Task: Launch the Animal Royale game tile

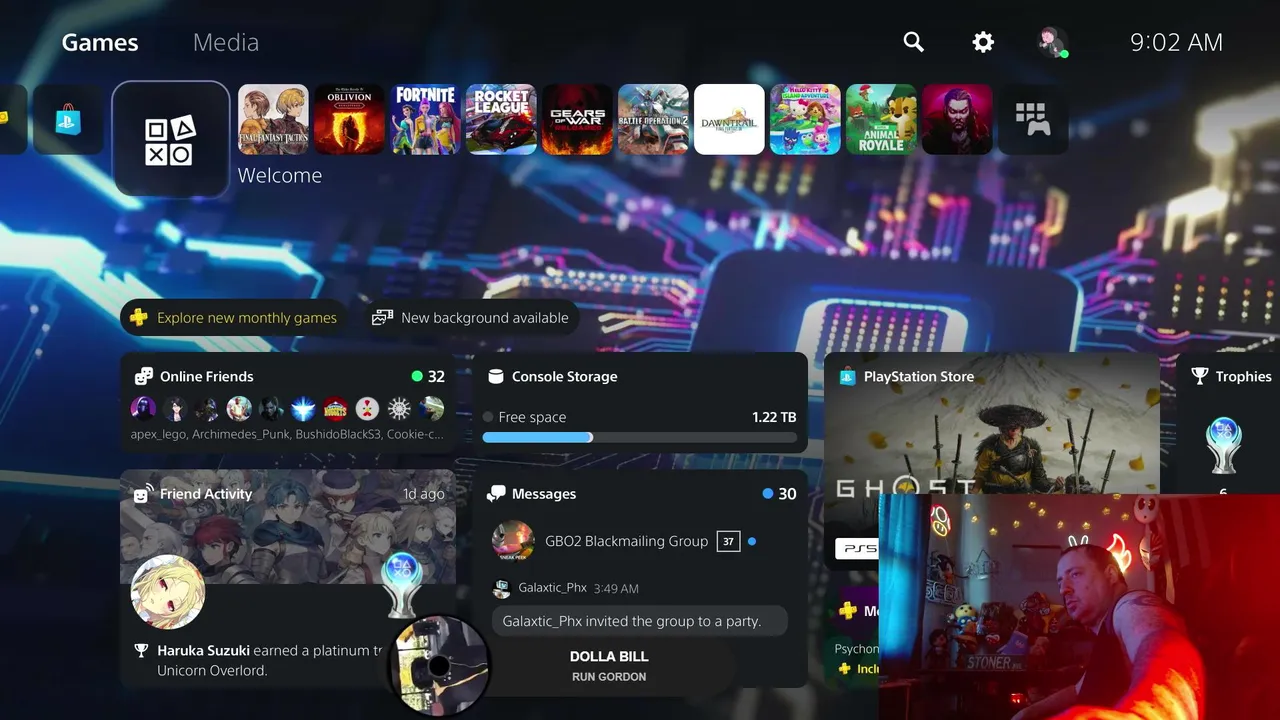Action: [x=881, y=119]
